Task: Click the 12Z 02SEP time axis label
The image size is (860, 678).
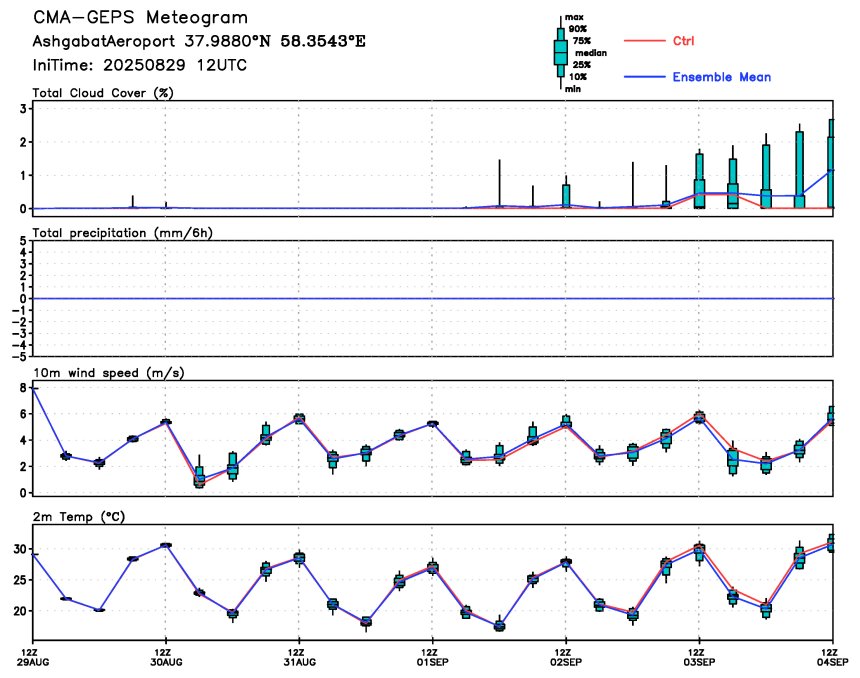Action: click(566, 657)
